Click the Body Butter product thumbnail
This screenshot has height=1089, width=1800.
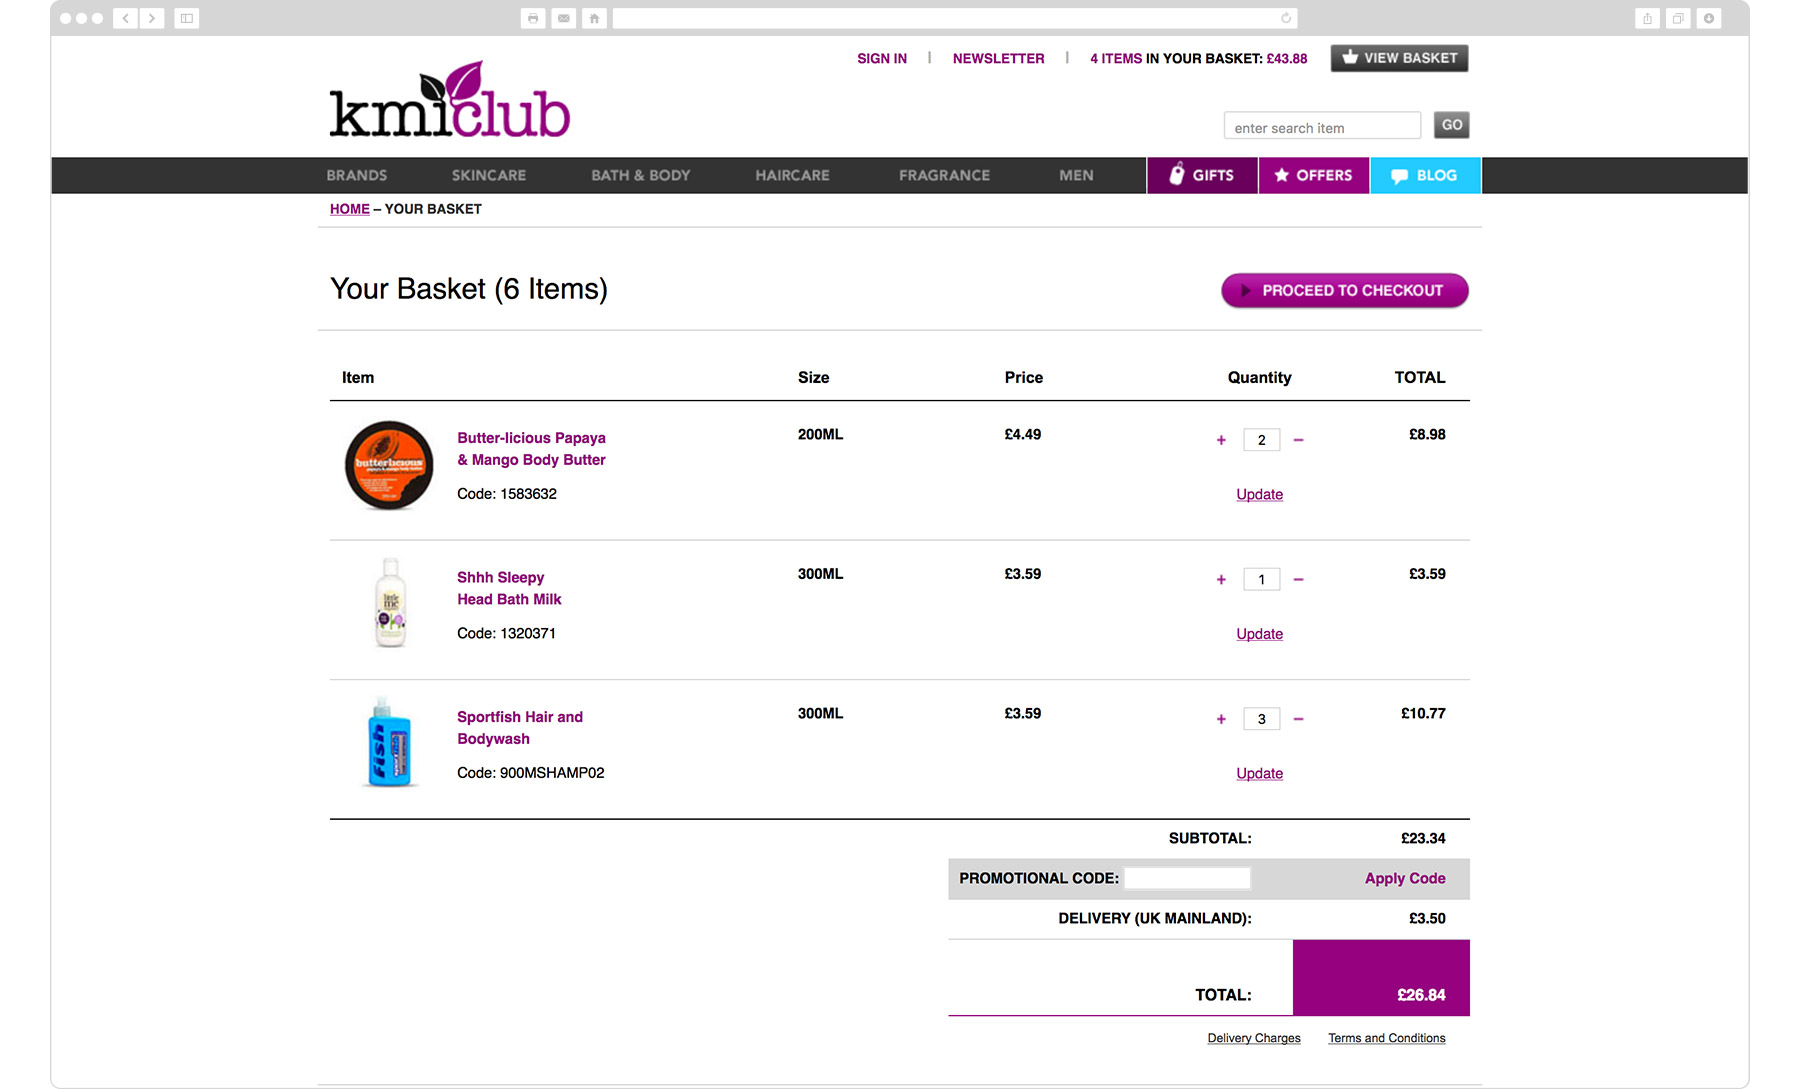coord(389,465)
